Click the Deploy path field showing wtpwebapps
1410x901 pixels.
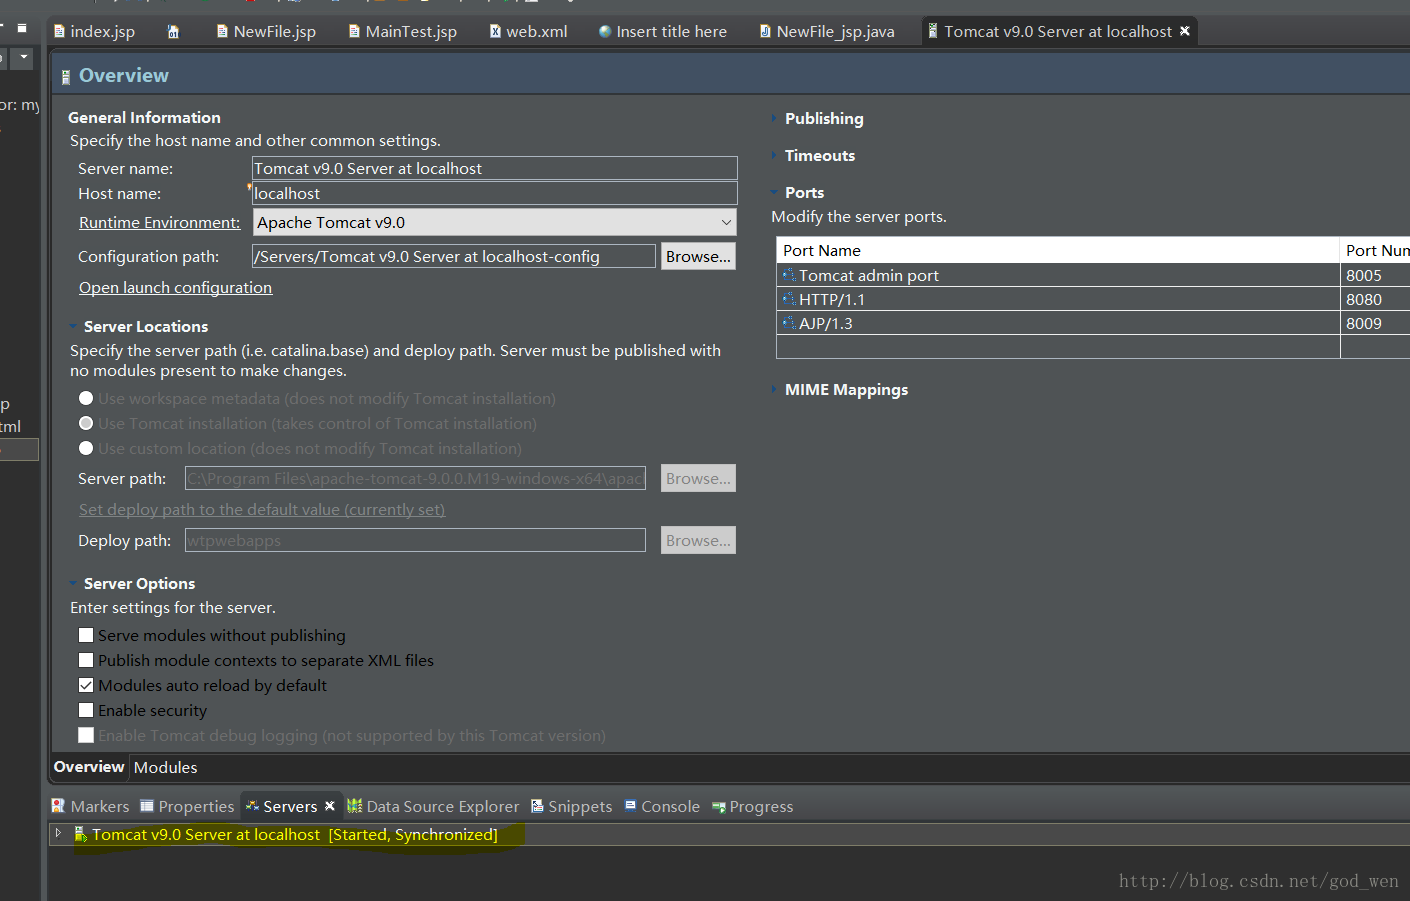(415, 540)
